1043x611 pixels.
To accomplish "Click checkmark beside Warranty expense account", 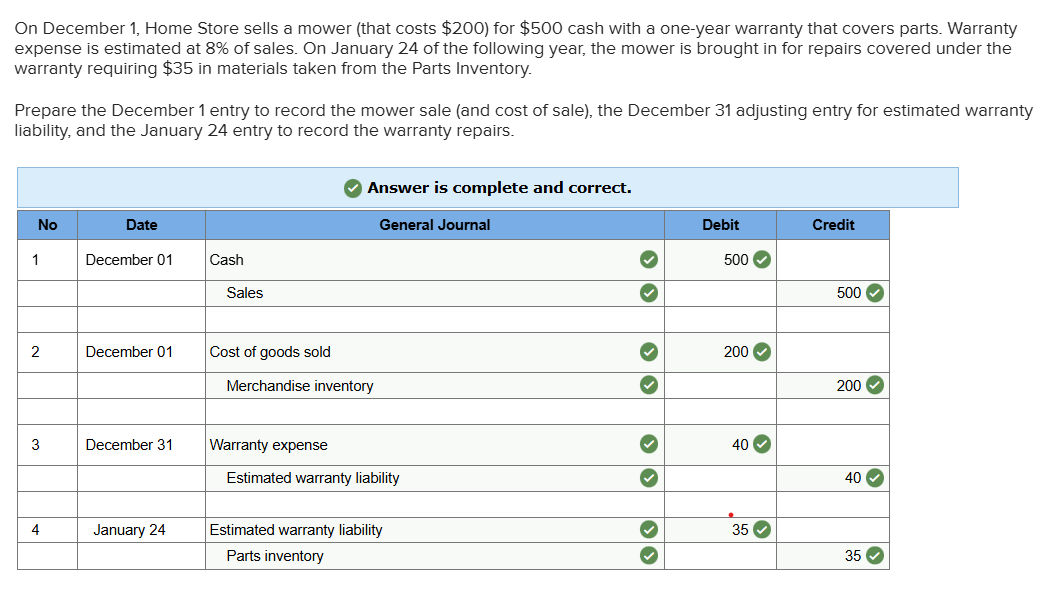I will [x=649, y=444].
